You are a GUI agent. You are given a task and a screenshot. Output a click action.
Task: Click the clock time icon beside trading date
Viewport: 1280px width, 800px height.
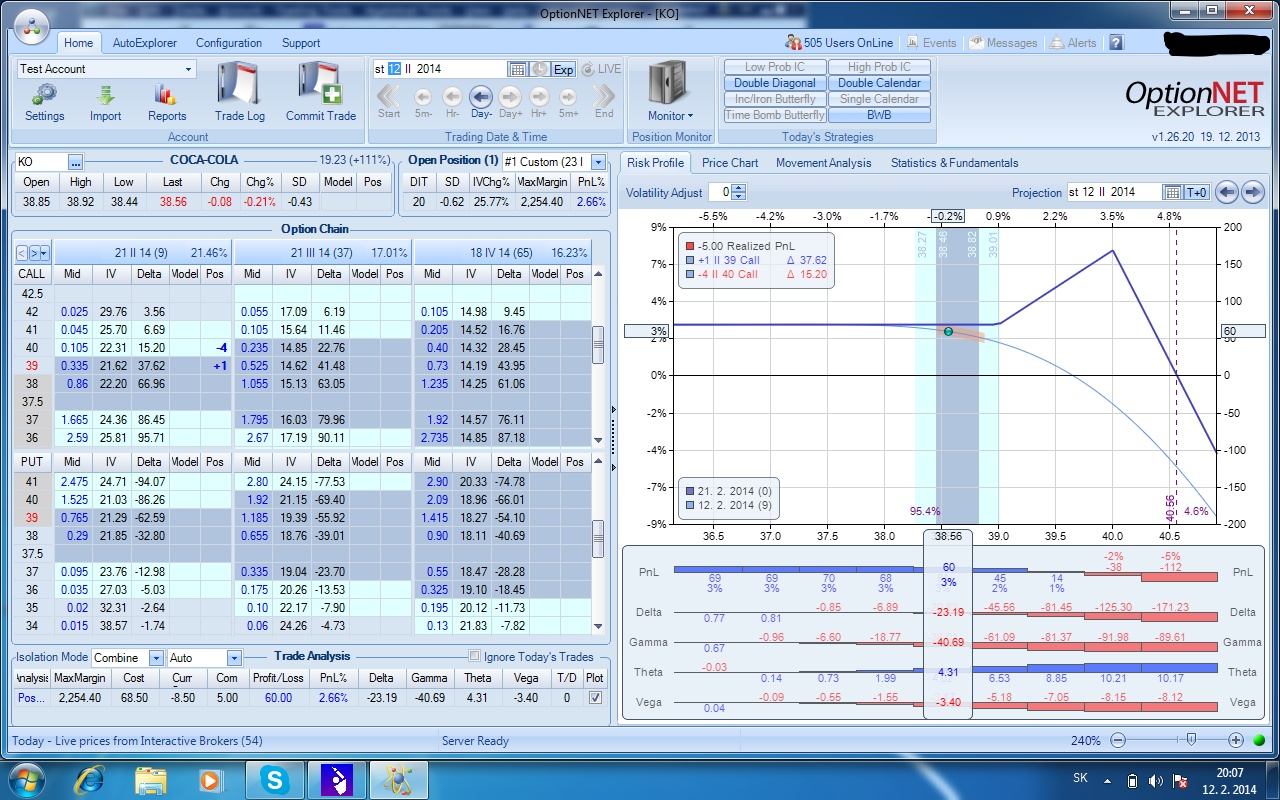539,69
